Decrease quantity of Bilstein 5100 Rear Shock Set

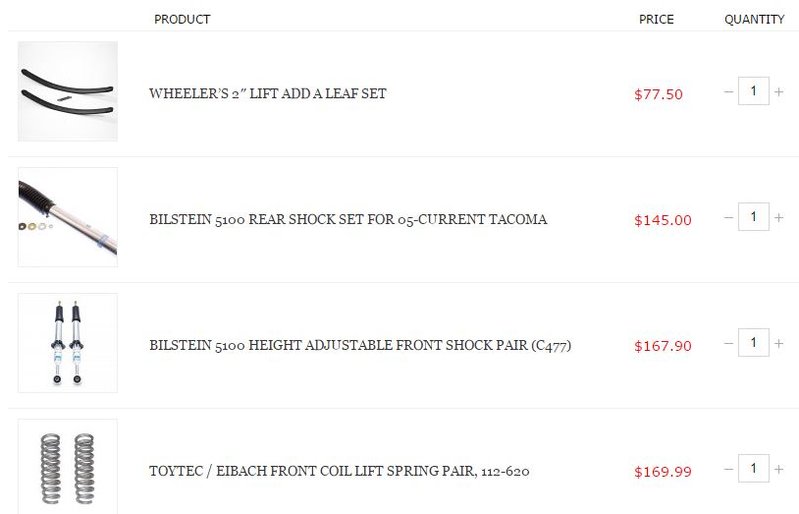click(x=729, y=218)
